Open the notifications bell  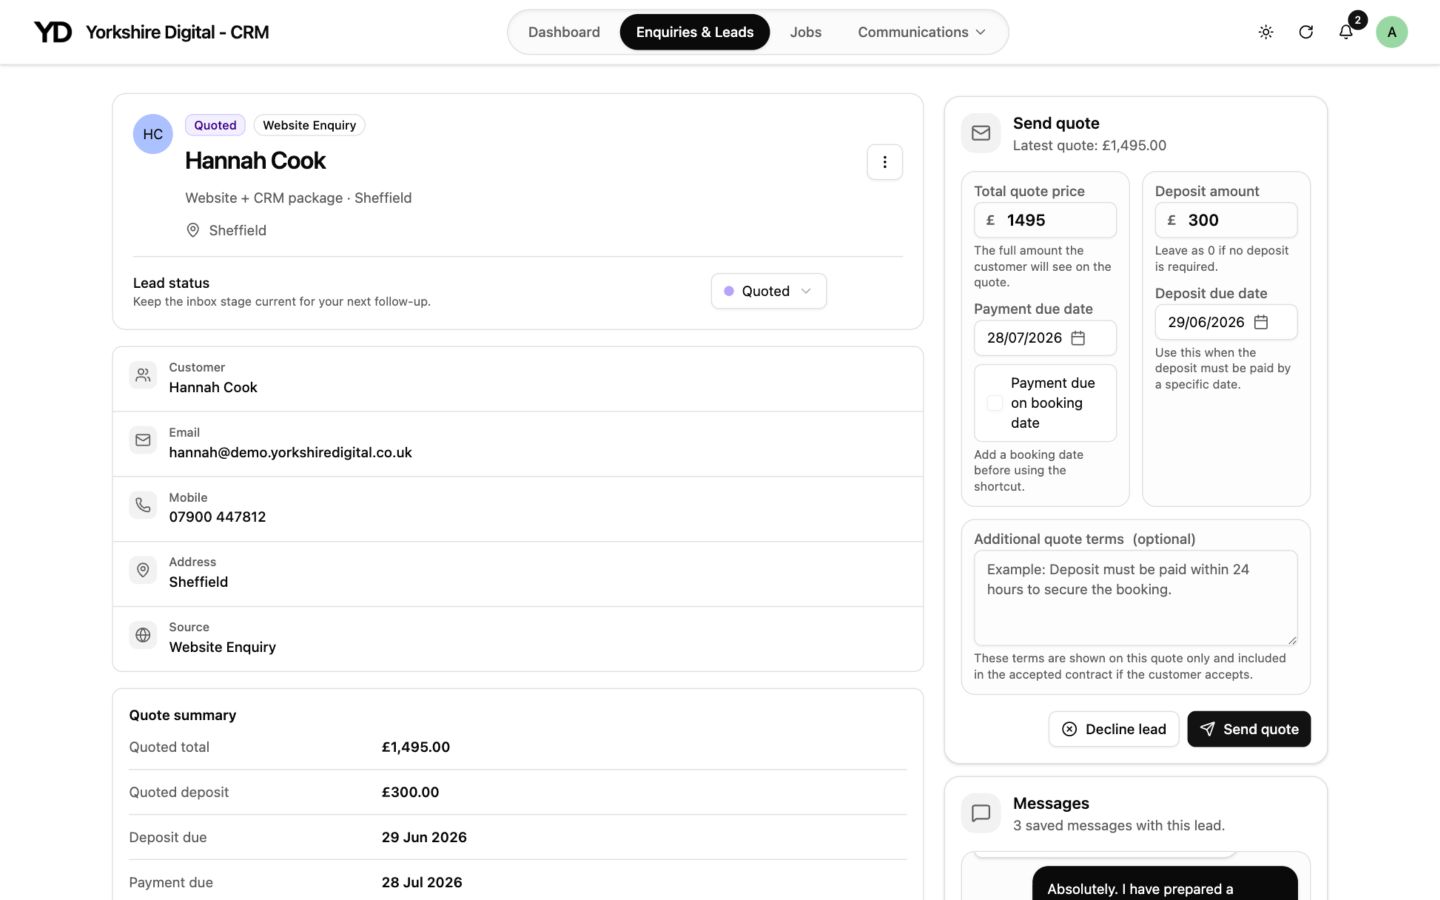pos(1346,32)
